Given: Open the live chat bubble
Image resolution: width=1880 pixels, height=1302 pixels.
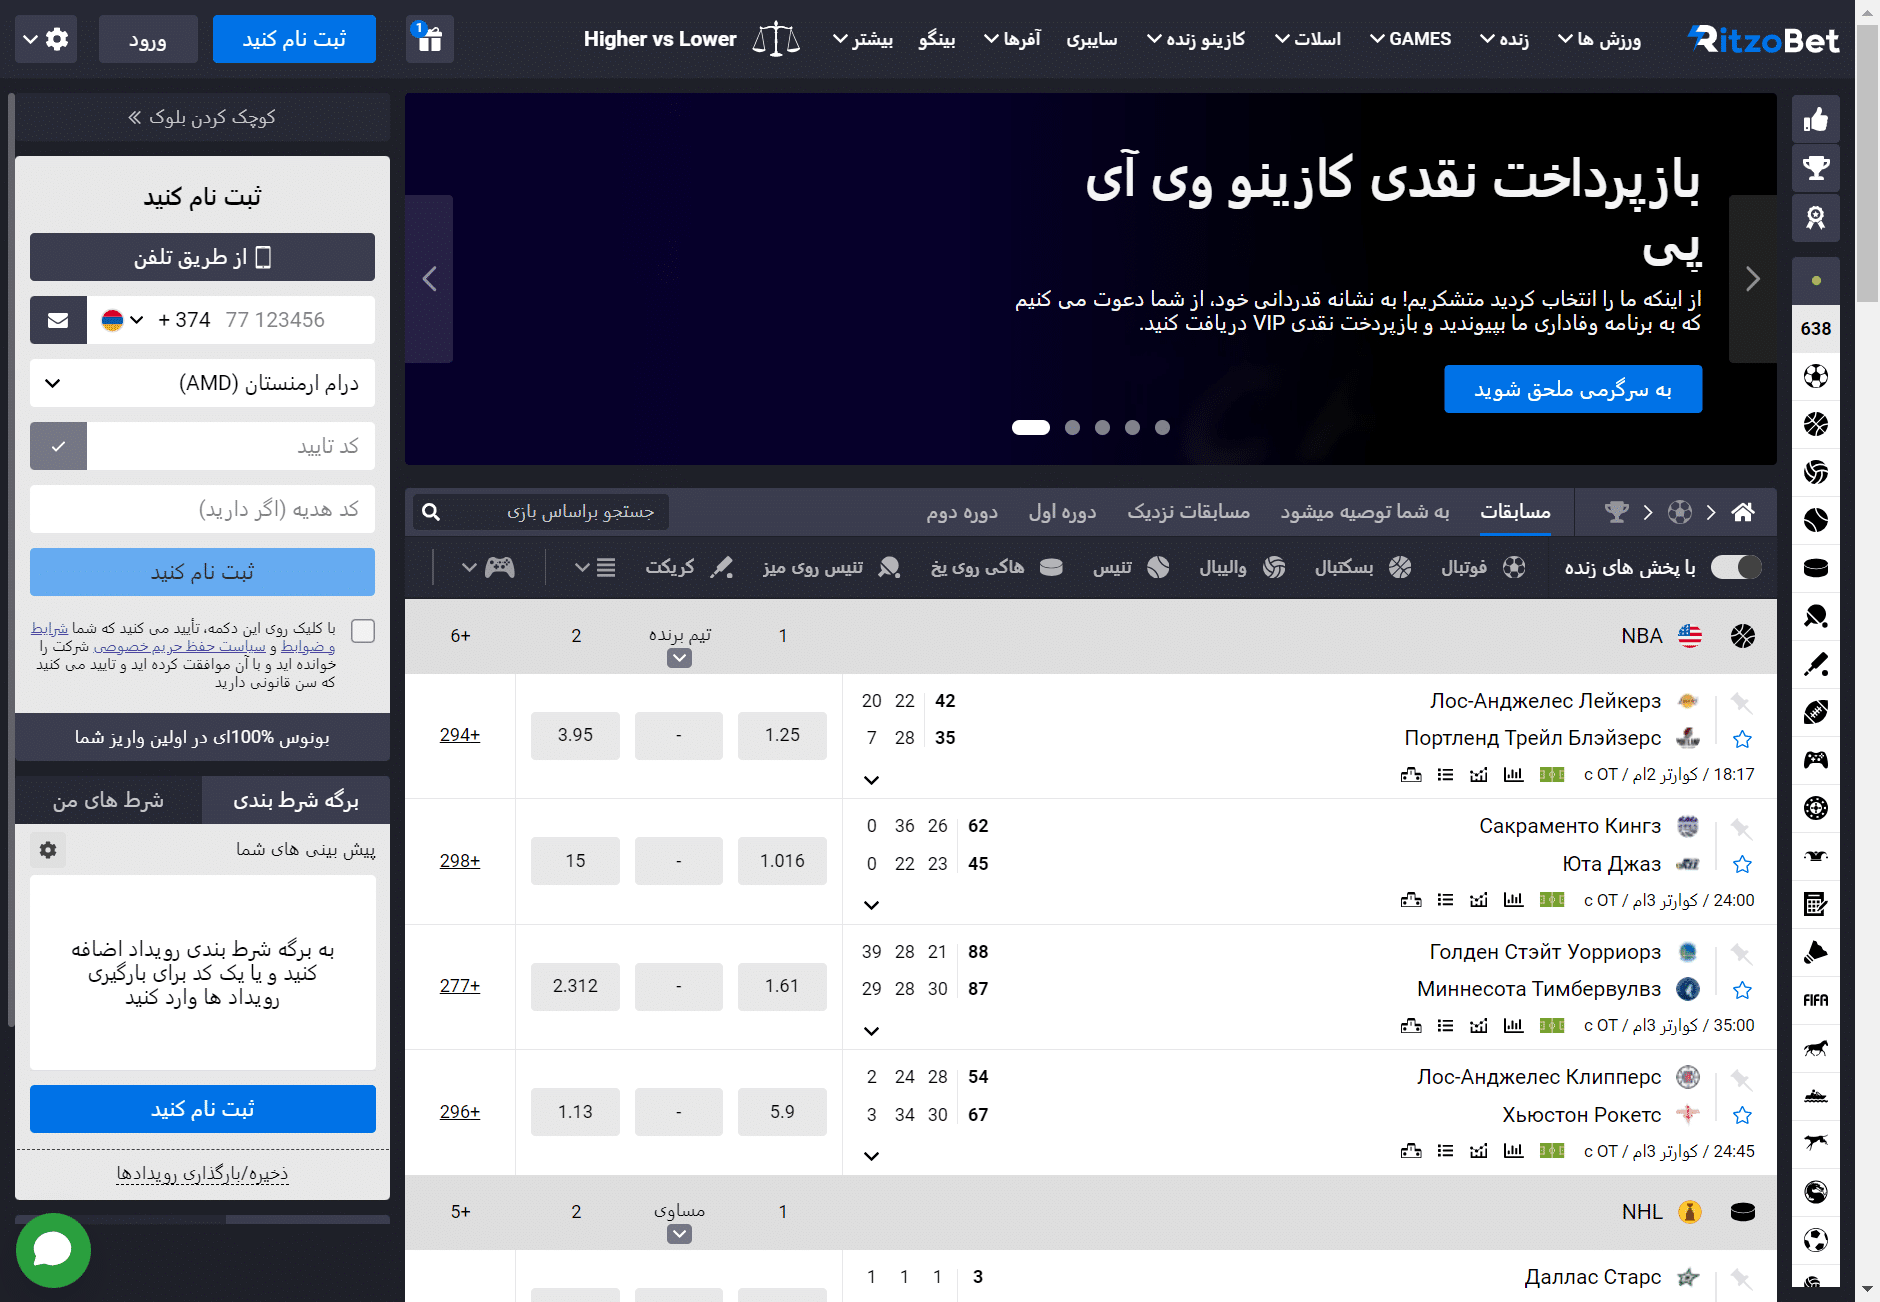Looking at the screenshot, I should pos(53,1250).
